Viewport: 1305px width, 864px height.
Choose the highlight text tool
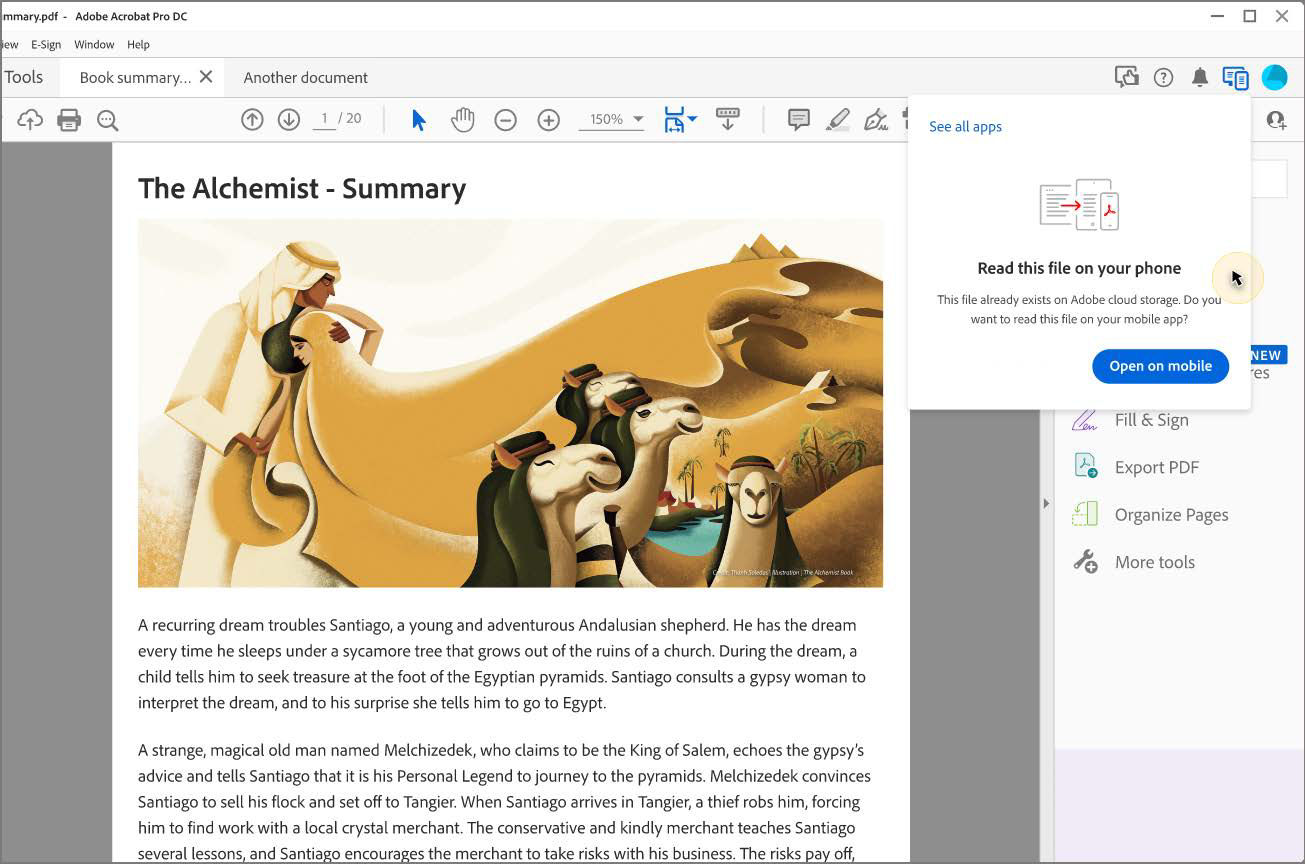(x=837, y=120)
